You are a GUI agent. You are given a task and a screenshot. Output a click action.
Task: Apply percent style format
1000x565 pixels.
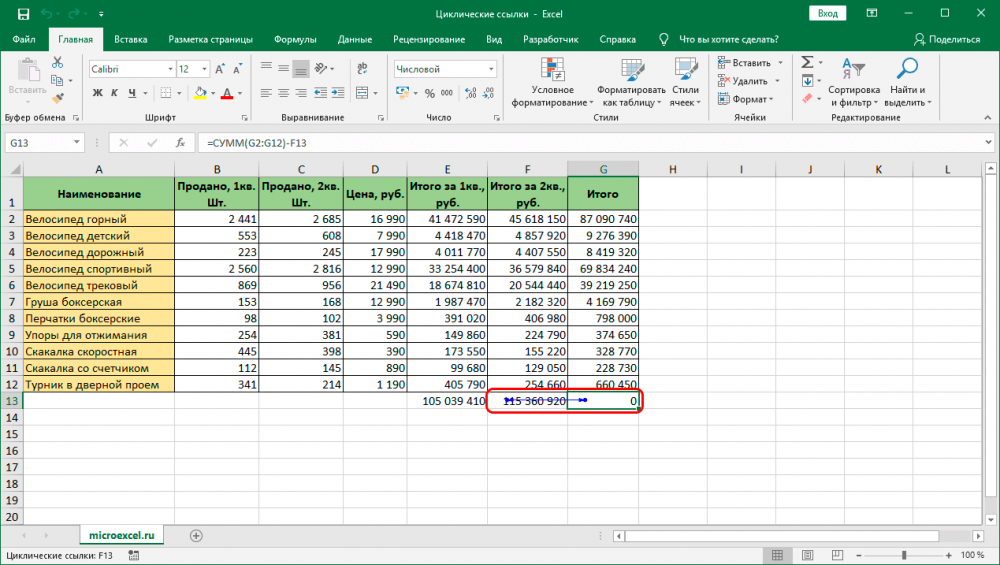pyautogui.click(x=430, y=93)
